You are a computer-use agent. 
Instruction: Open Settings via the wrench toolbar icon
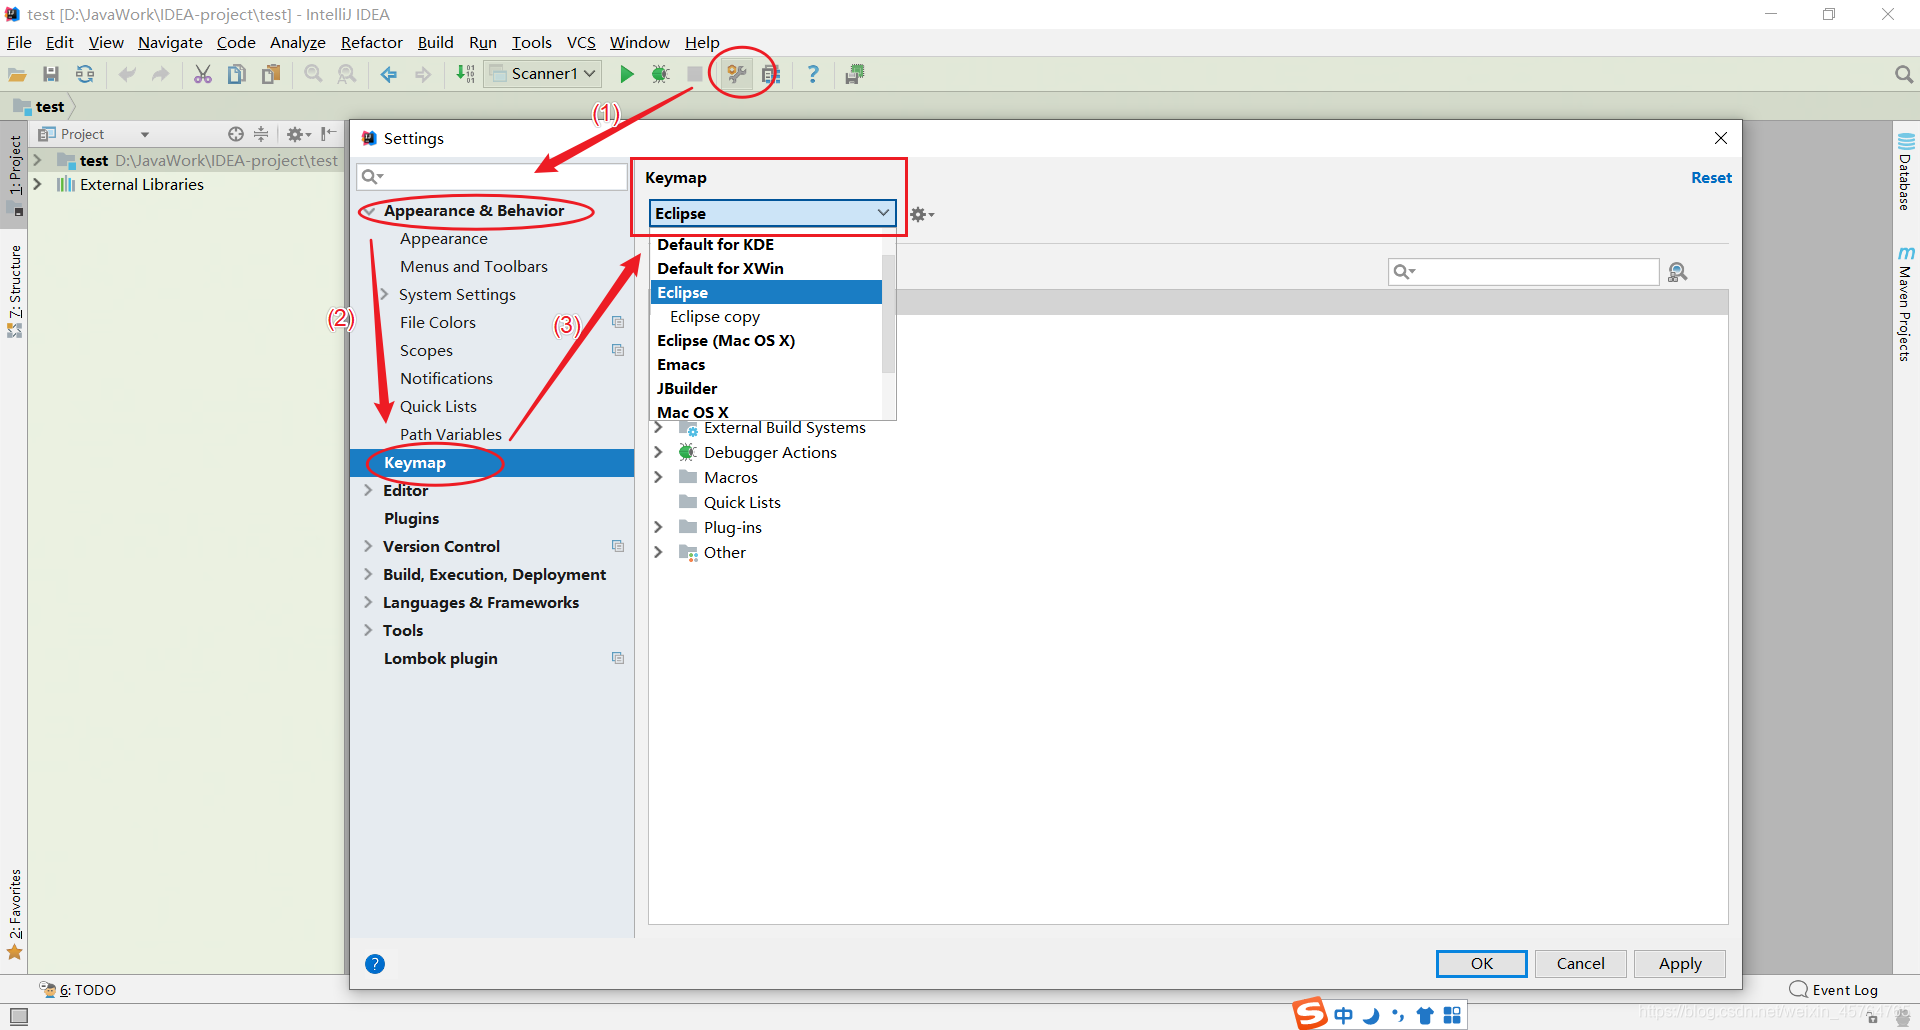[736, 73]
